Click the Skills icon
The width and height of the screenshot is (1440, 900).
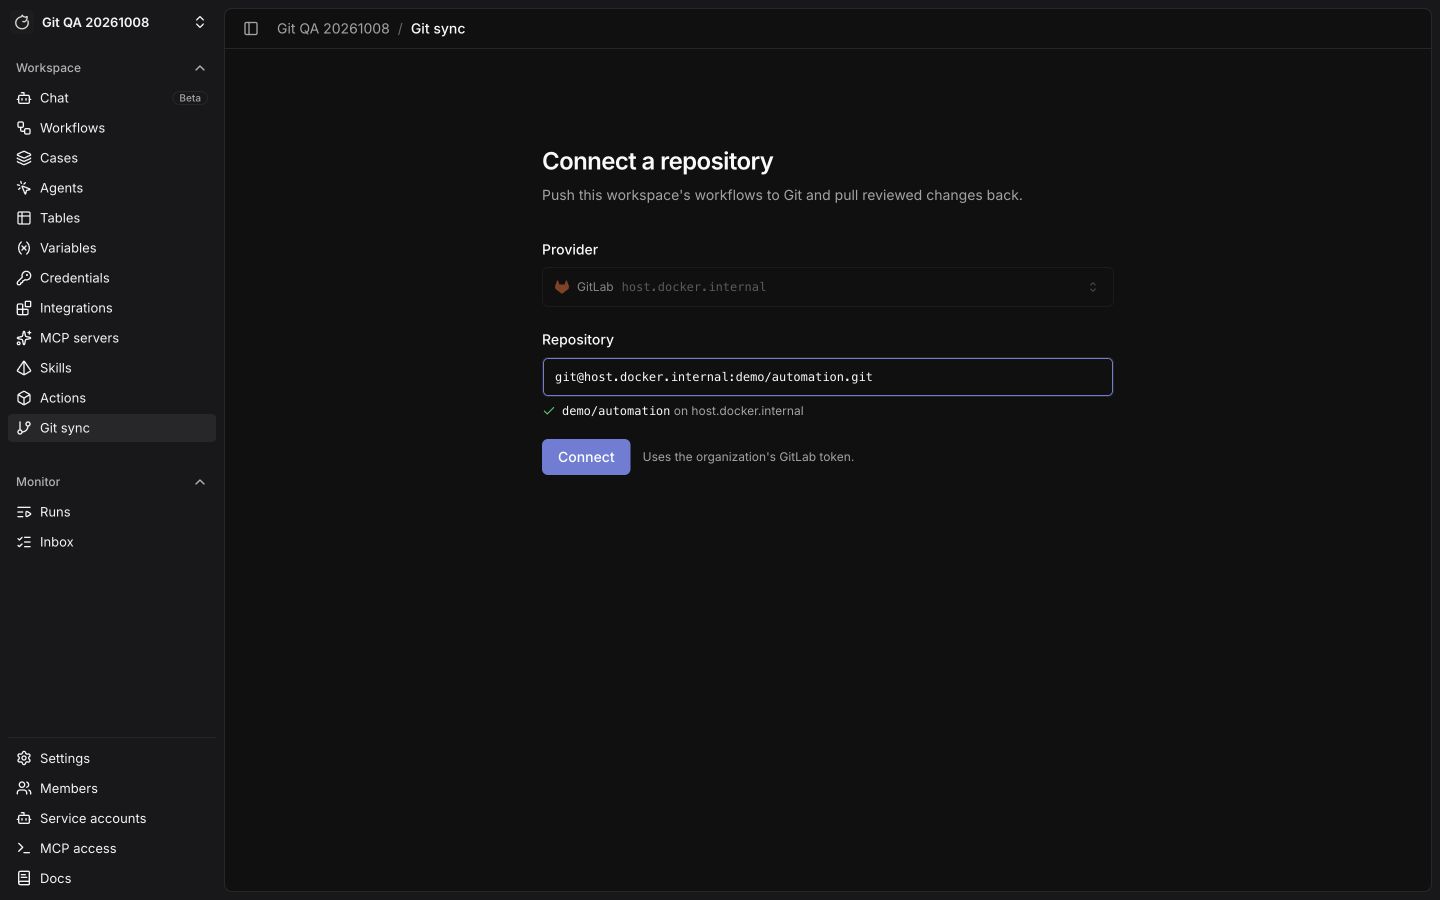[x=24, y=368]
